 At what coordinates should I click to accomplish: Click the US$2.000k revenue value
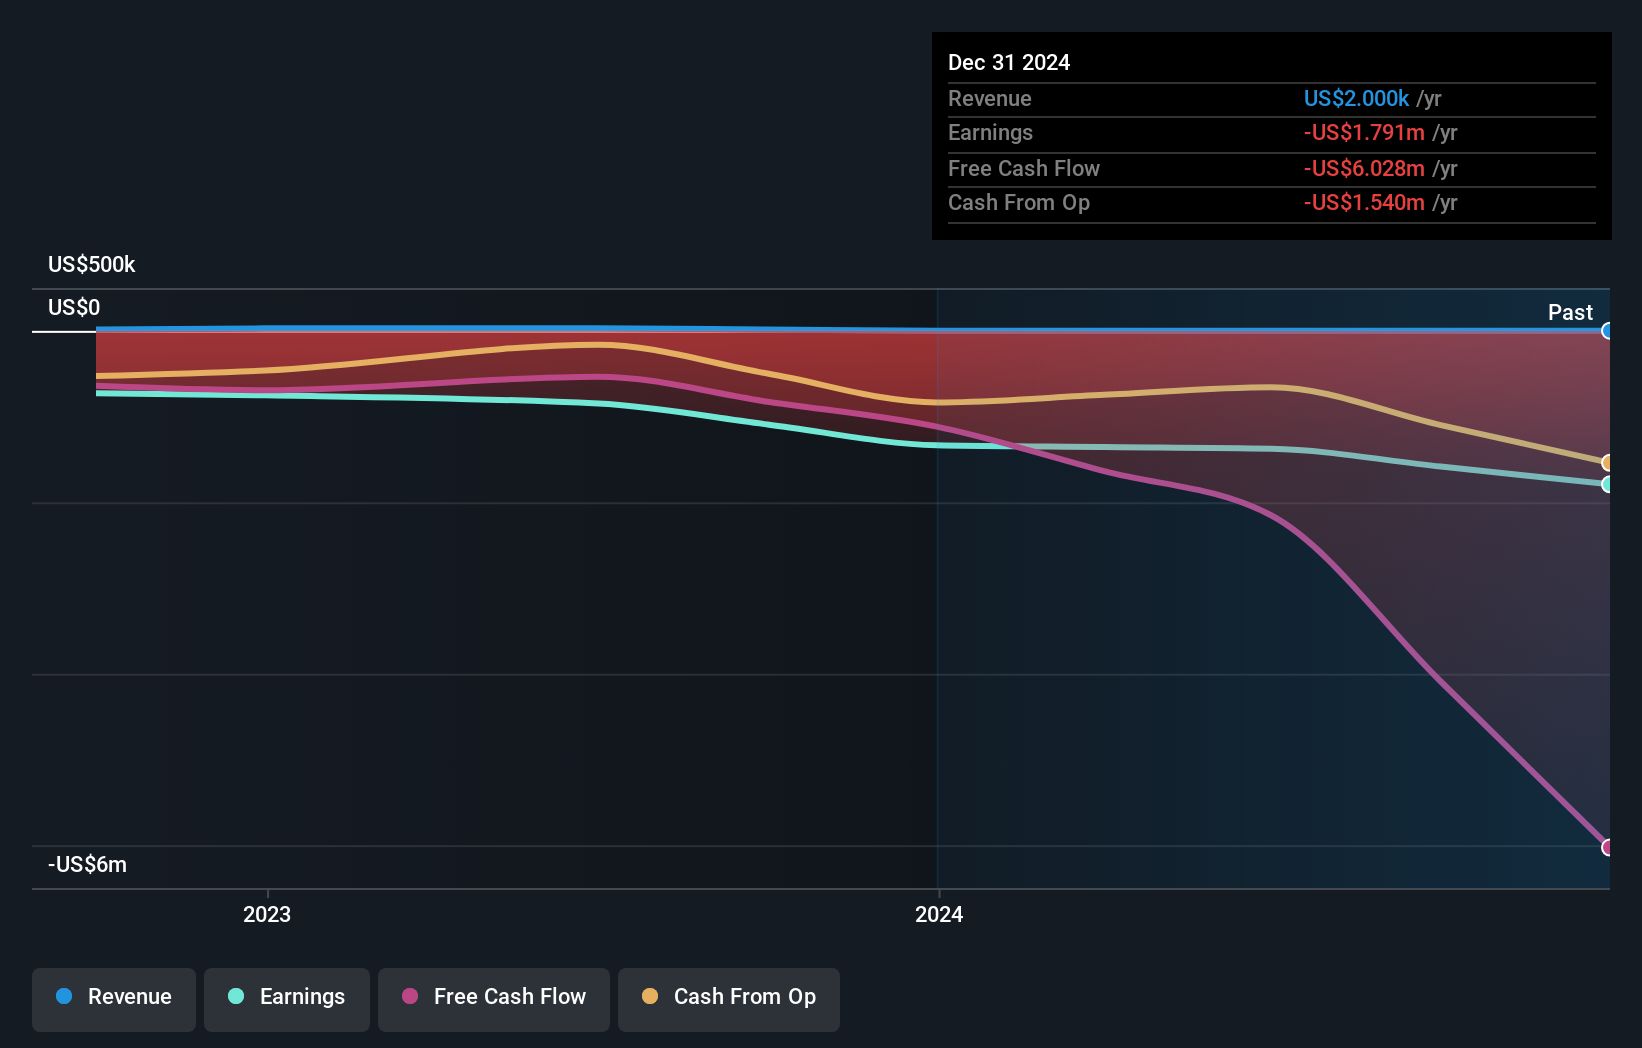pos(1356,98)
